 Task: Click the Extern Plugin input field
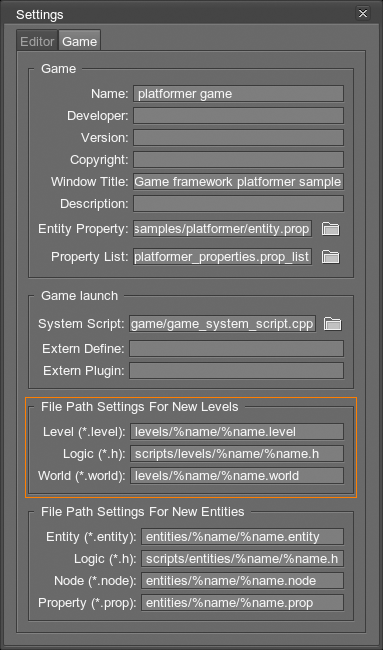click(236, 371)
